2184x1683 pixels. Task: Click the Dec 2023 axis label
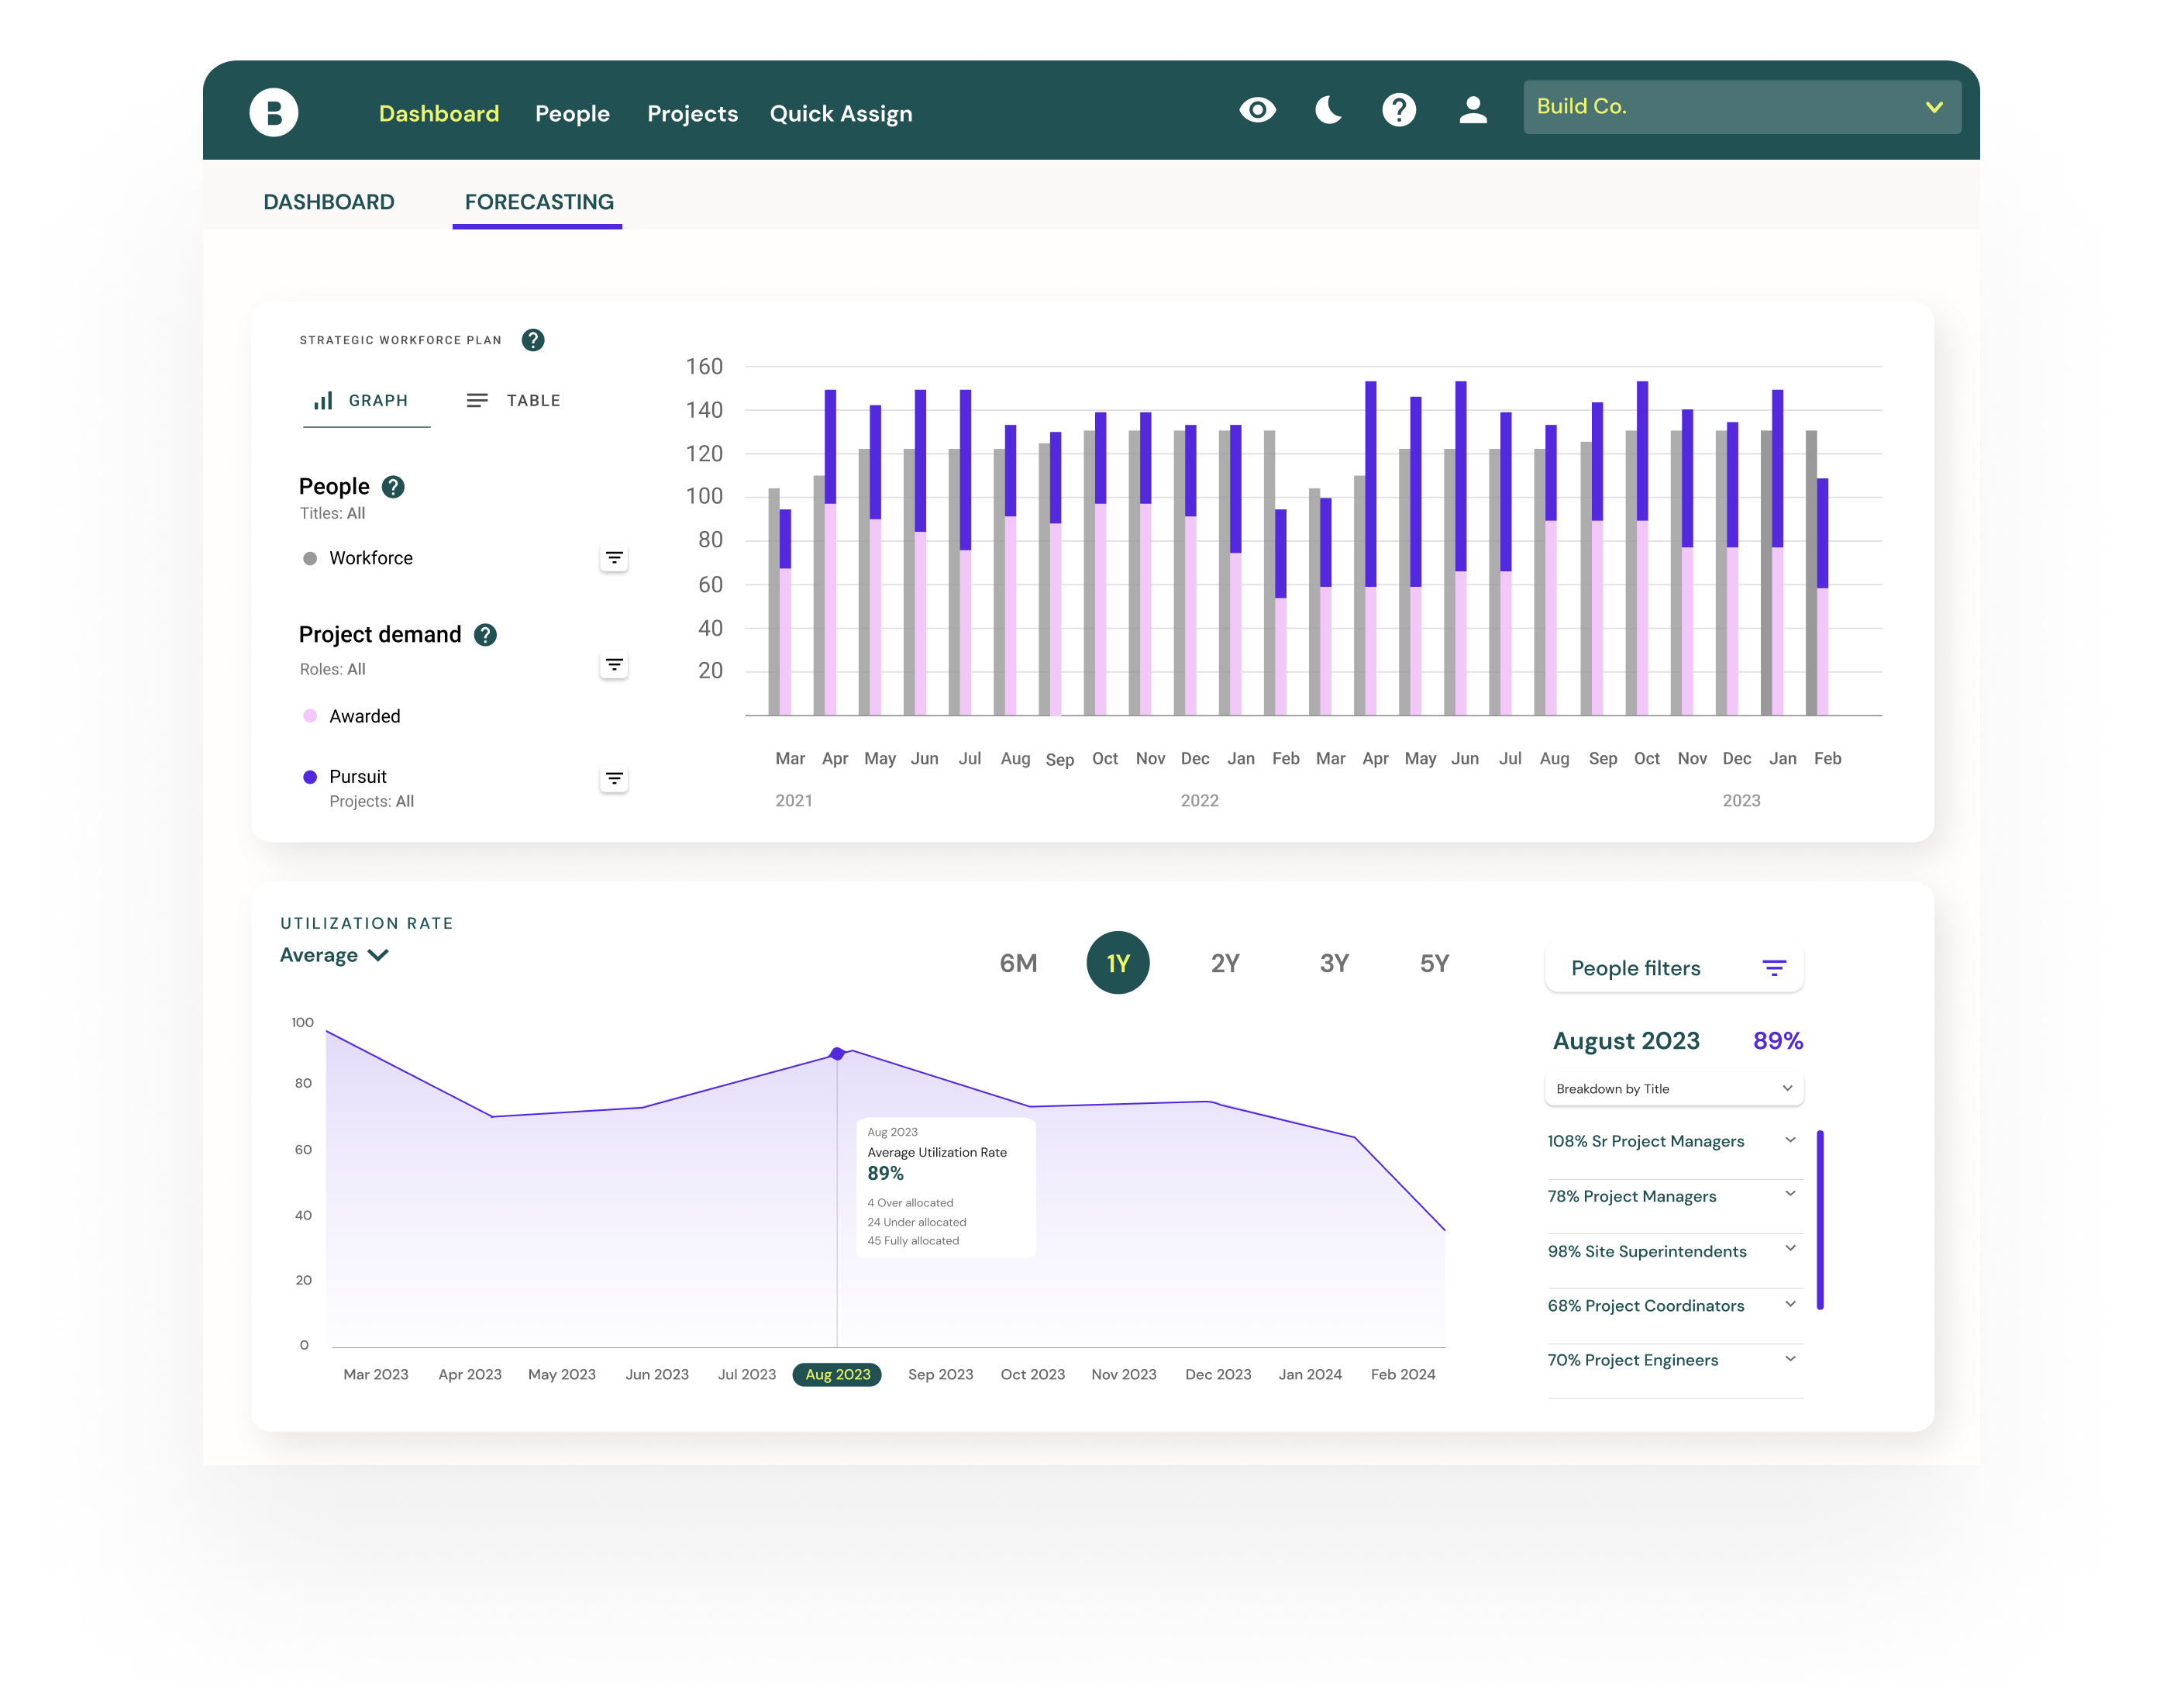1218,1375
